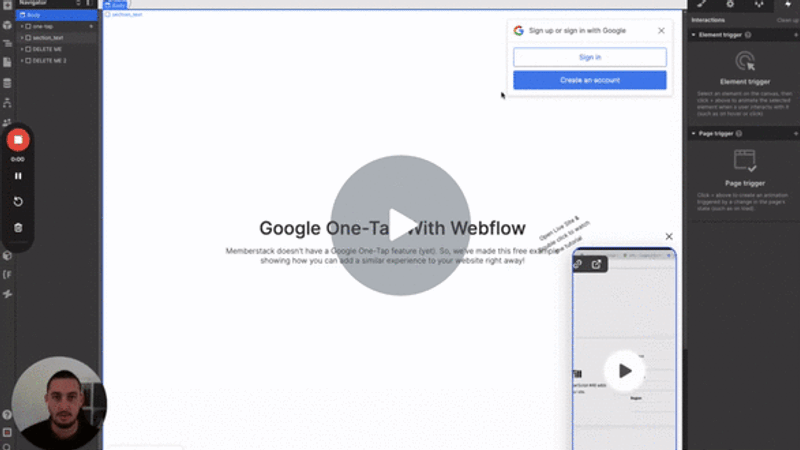Screen dimensions: 800x450
Task: Click the Google One-Tap With Webflow heading
Action: point(392,228)
